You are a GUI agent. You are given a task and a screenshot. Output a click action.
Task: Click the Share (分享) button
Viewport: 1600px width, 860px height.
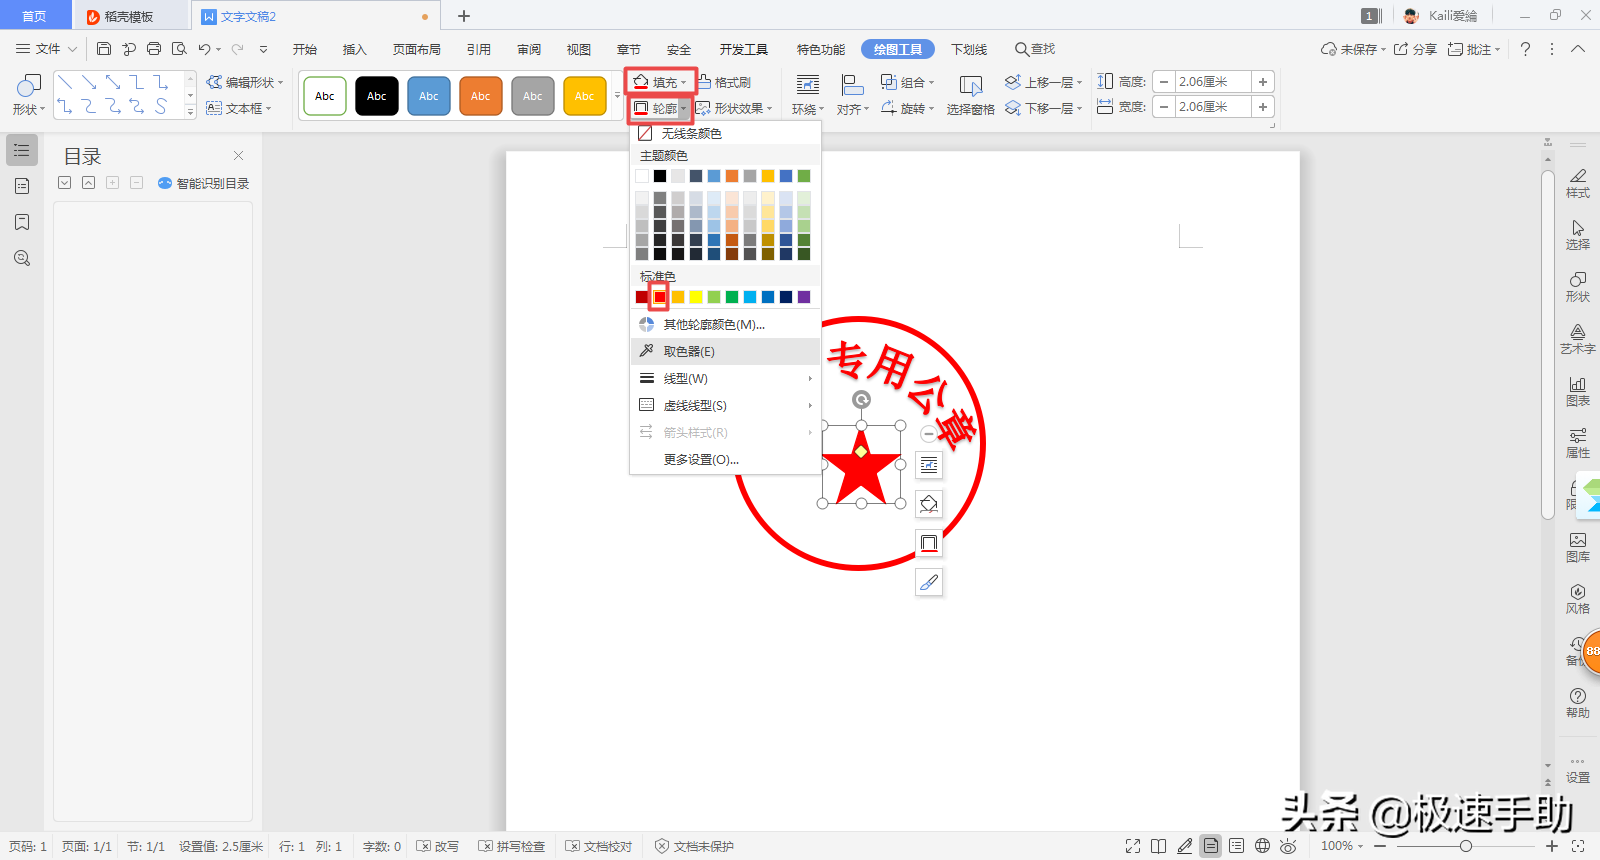tap(1416, 49)
